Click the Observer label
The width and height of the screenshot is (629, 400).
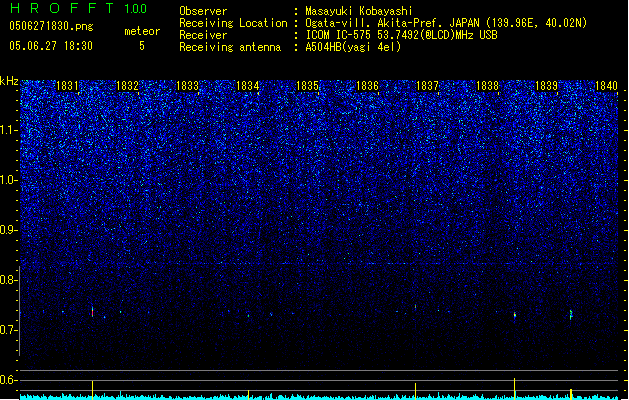[x=203, y=11]
